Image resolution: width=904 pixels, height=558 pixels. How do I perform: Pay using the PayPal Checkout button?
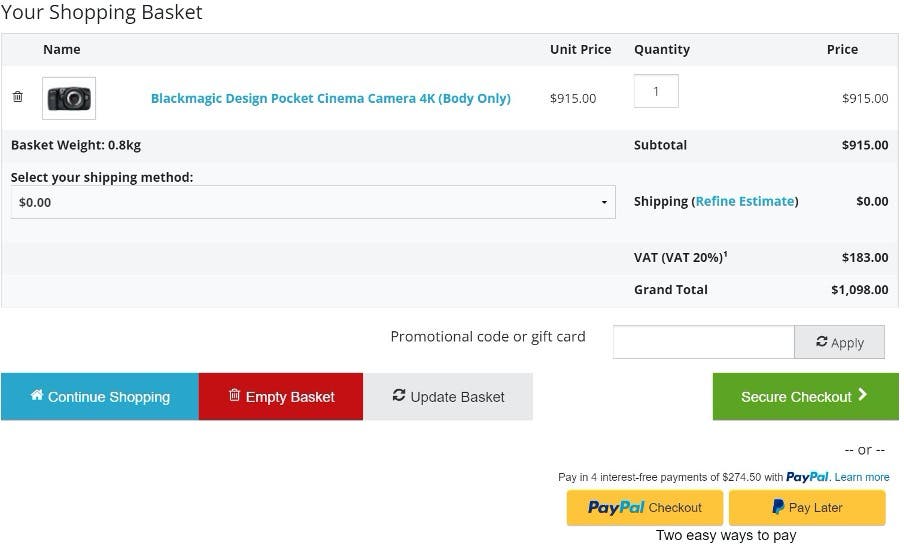click(644, 507)
